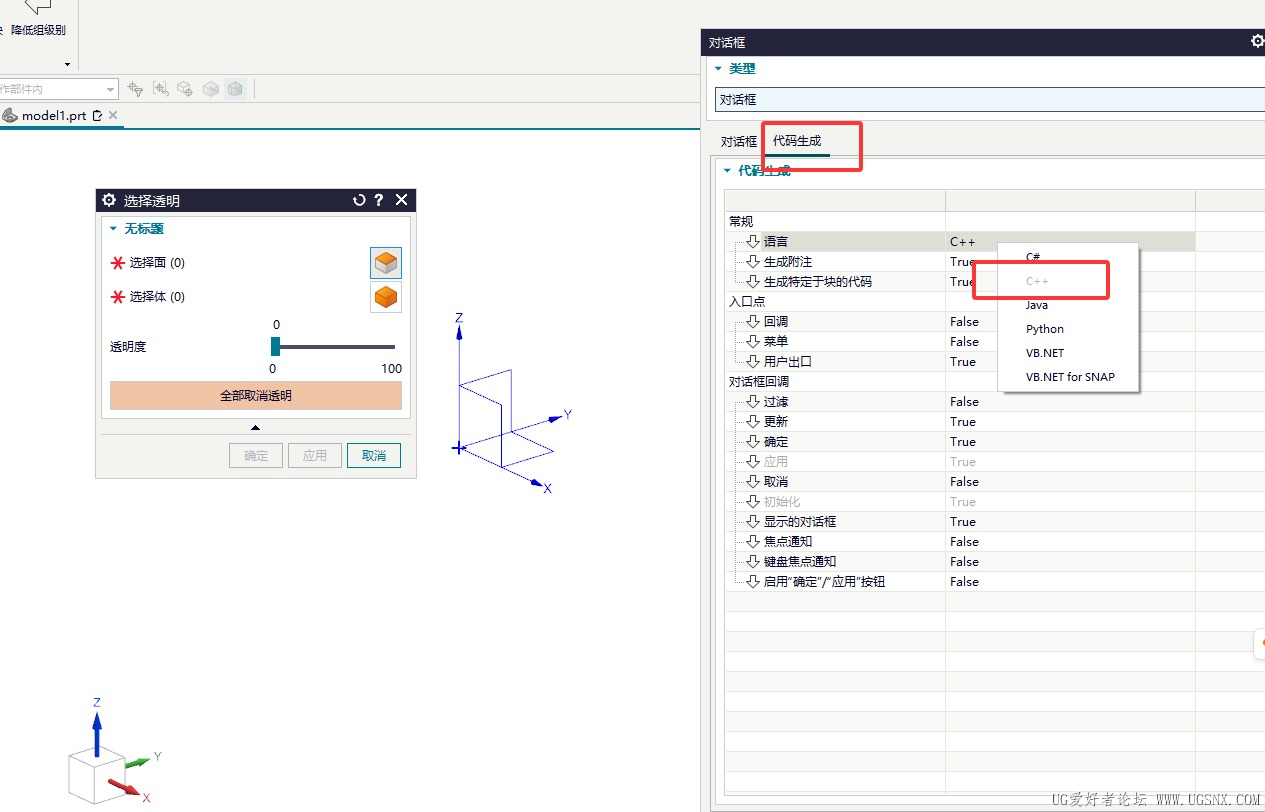The image size is (1265, 812).
Task: Toggle the 过滤 callback value False
Action: [964, 402]
